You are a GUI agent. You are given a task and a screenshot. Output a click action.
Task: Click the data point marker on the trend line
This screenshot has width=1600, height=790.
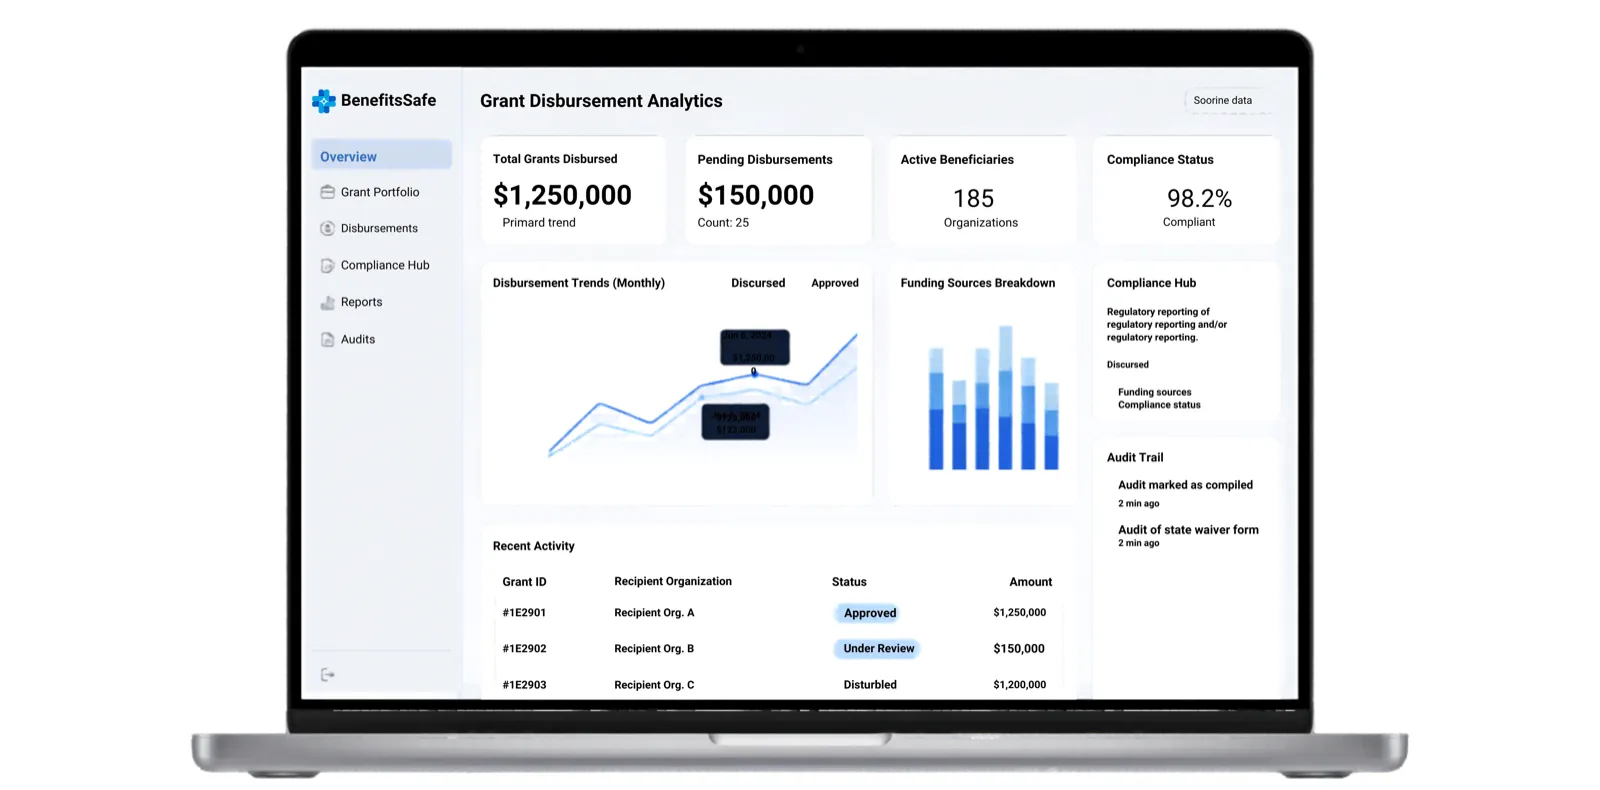pyautogui.click(x=754, y=372)
